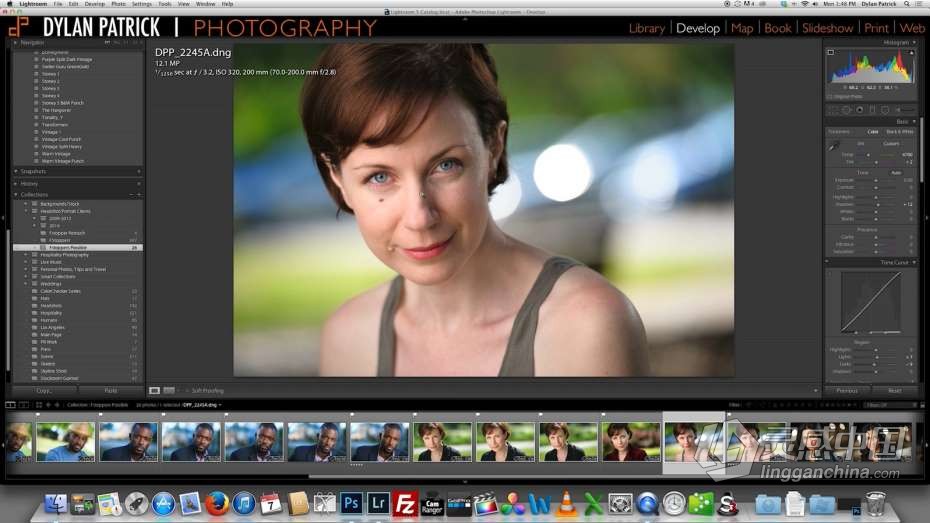Toggle shadow clipping indicator on histogram
This screenshot has height=523, width=930.
[x=831, y=52]
